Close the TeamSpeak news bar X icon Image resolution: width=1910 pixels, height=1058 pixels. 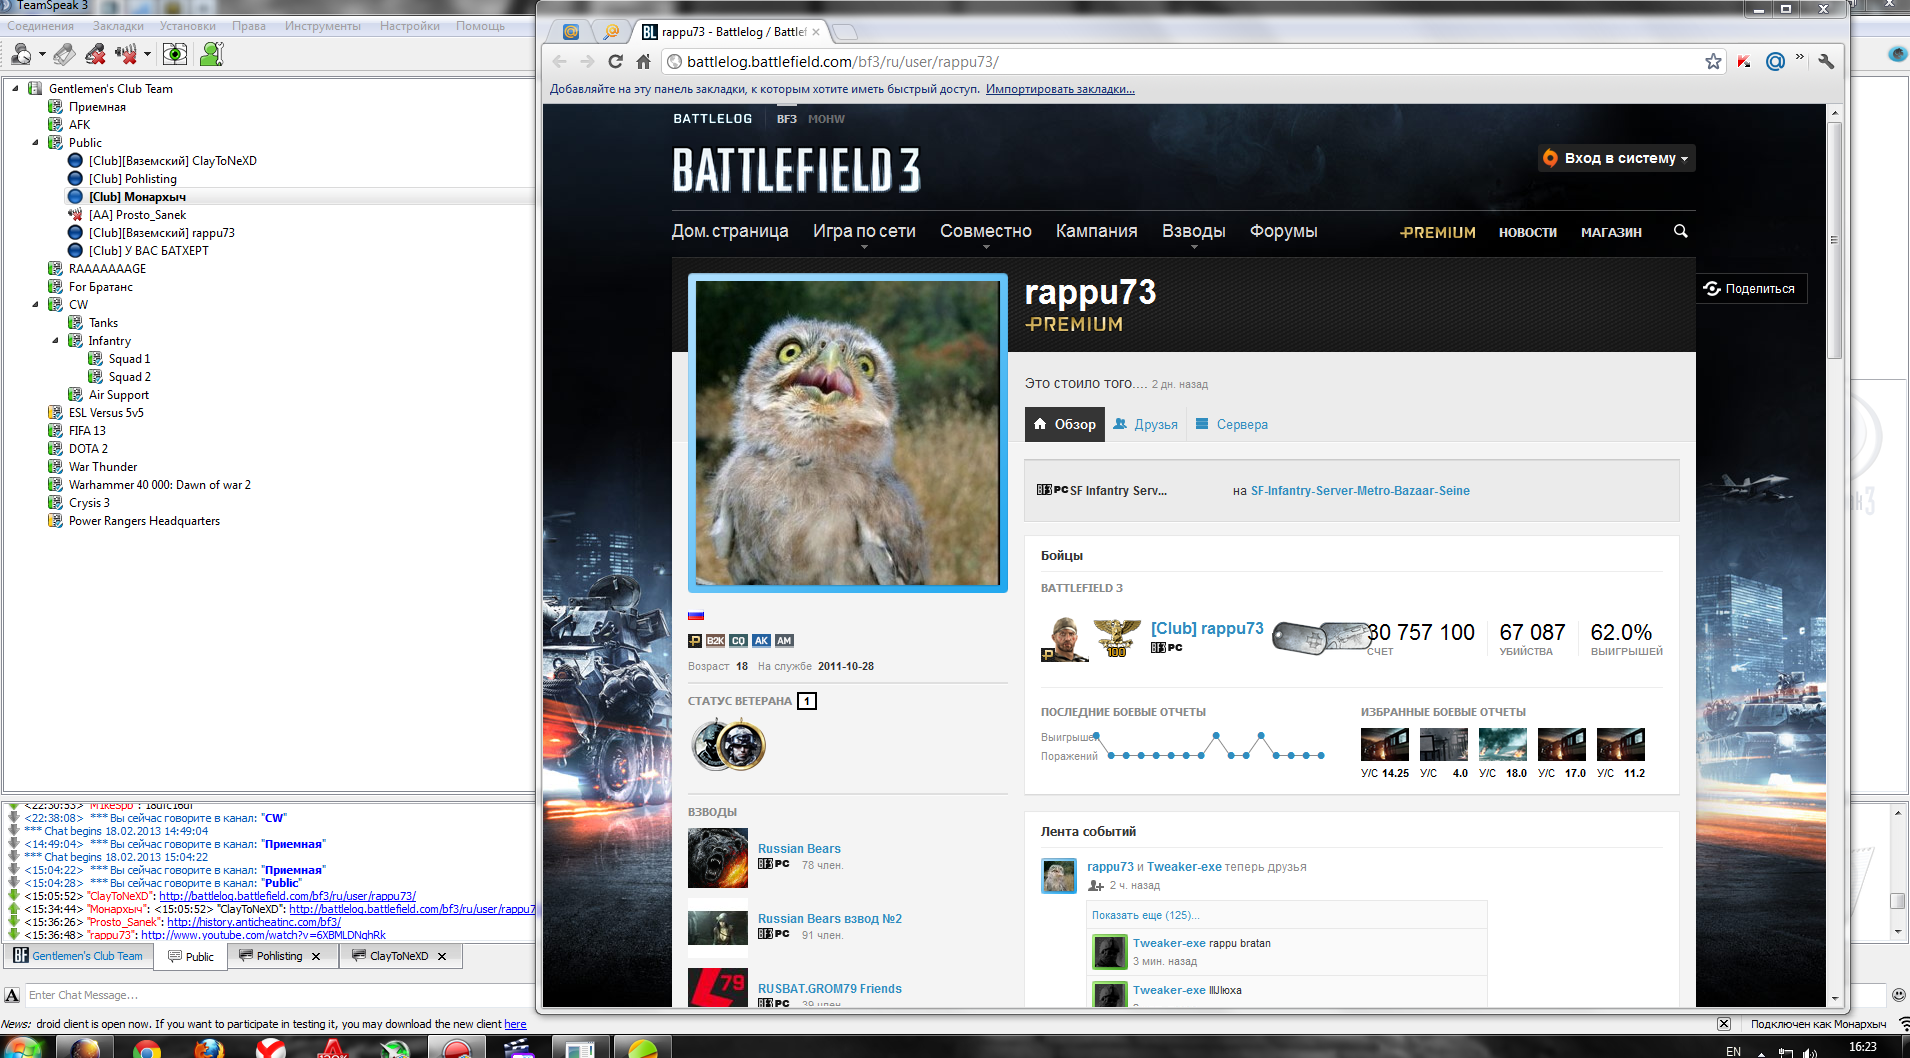point(1724,1024)
